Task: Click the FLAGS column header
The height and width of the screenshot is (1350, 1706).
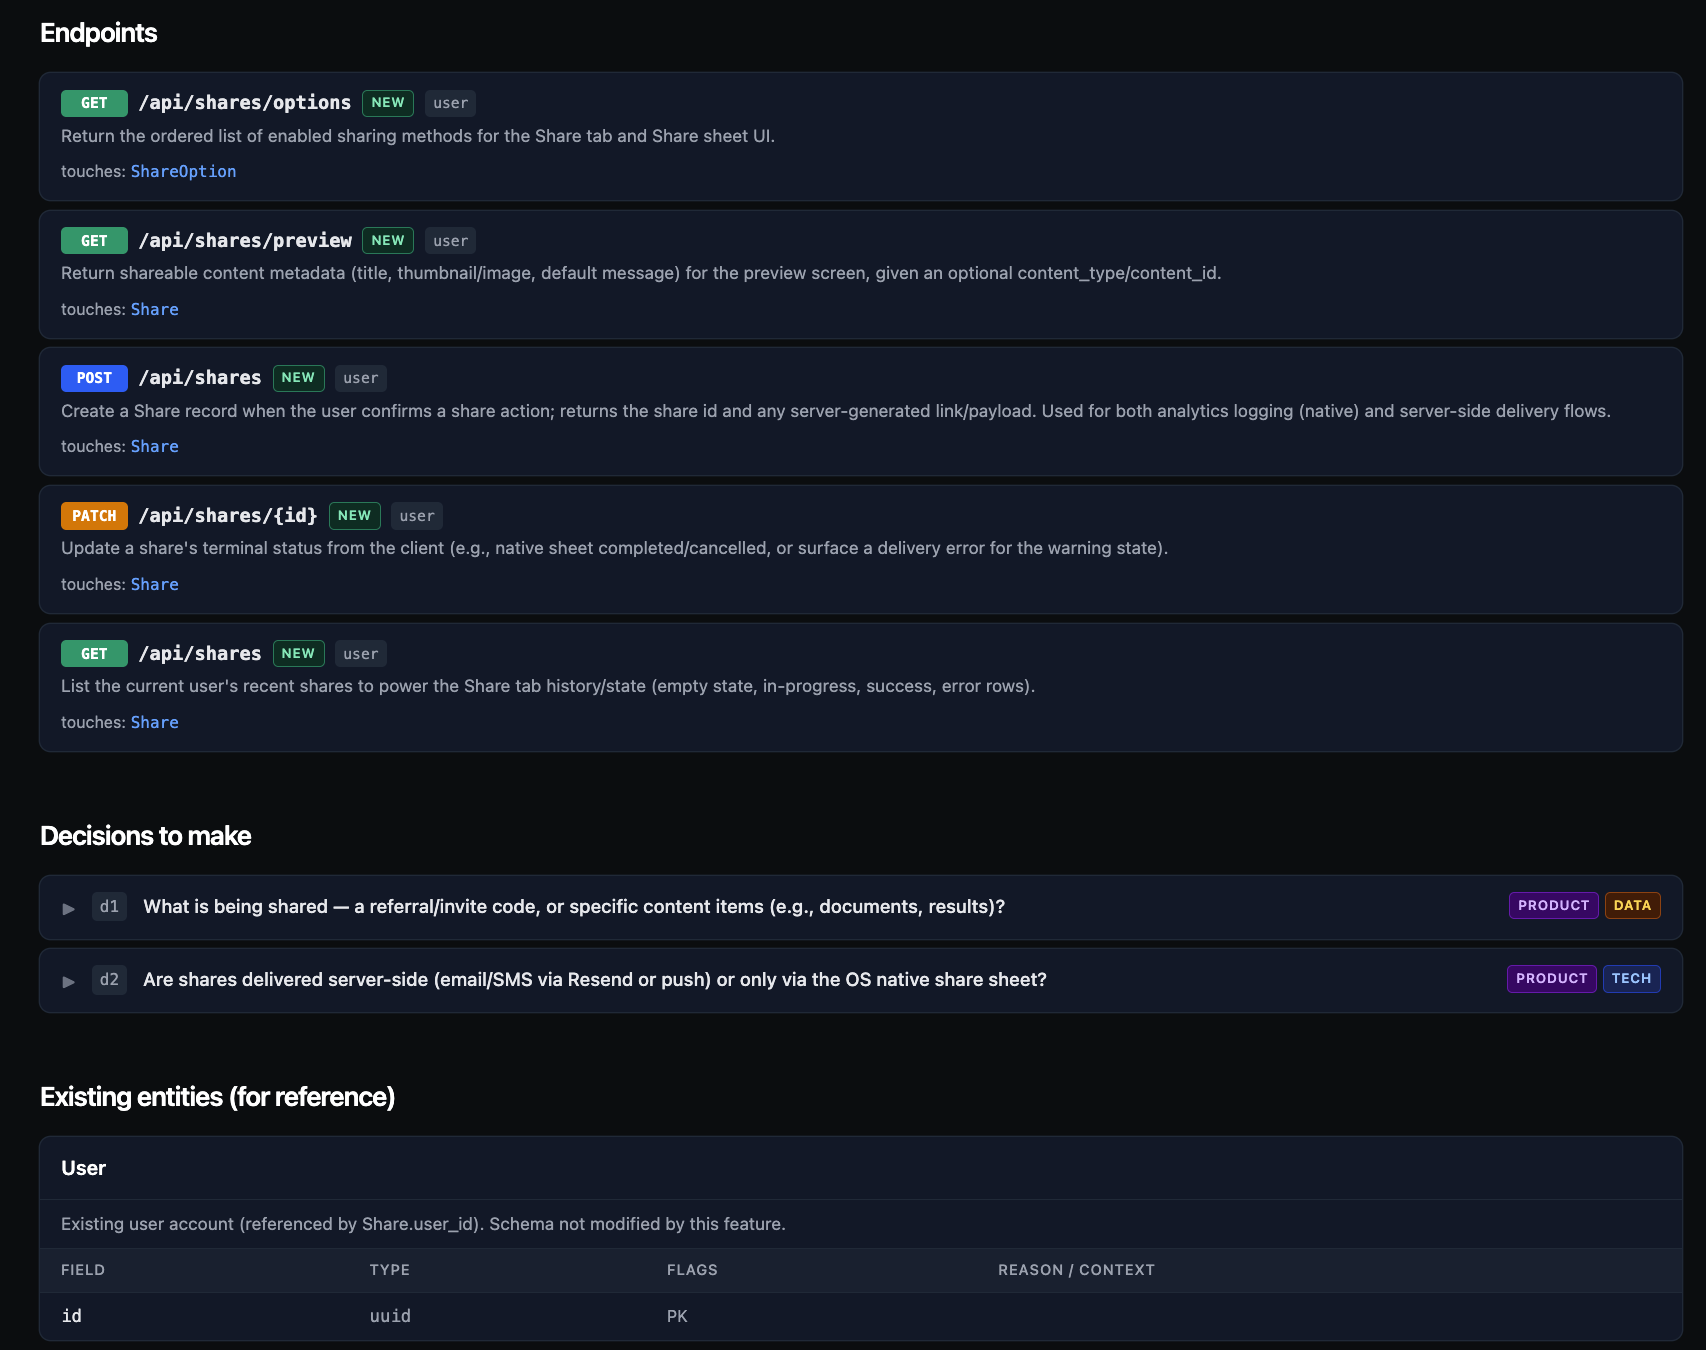Action: tap(692, 1270)
